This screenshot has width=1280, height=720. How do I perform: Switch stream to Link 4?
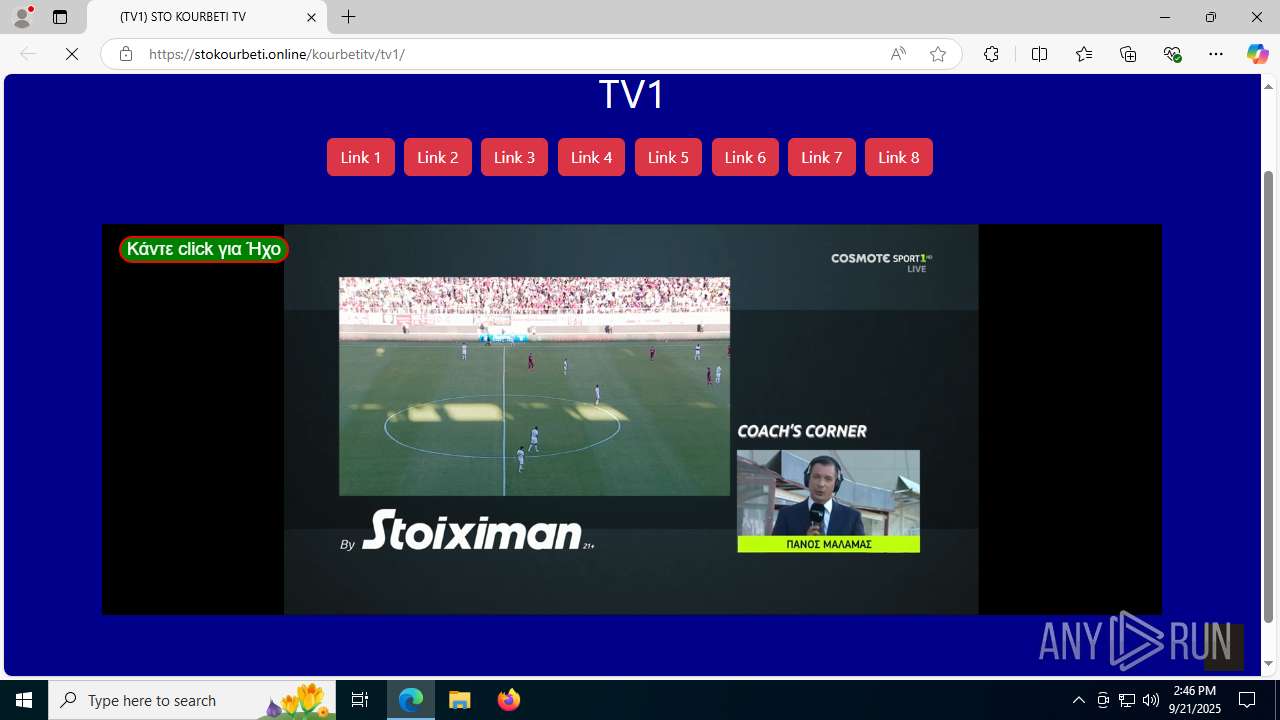click(591, 157)
